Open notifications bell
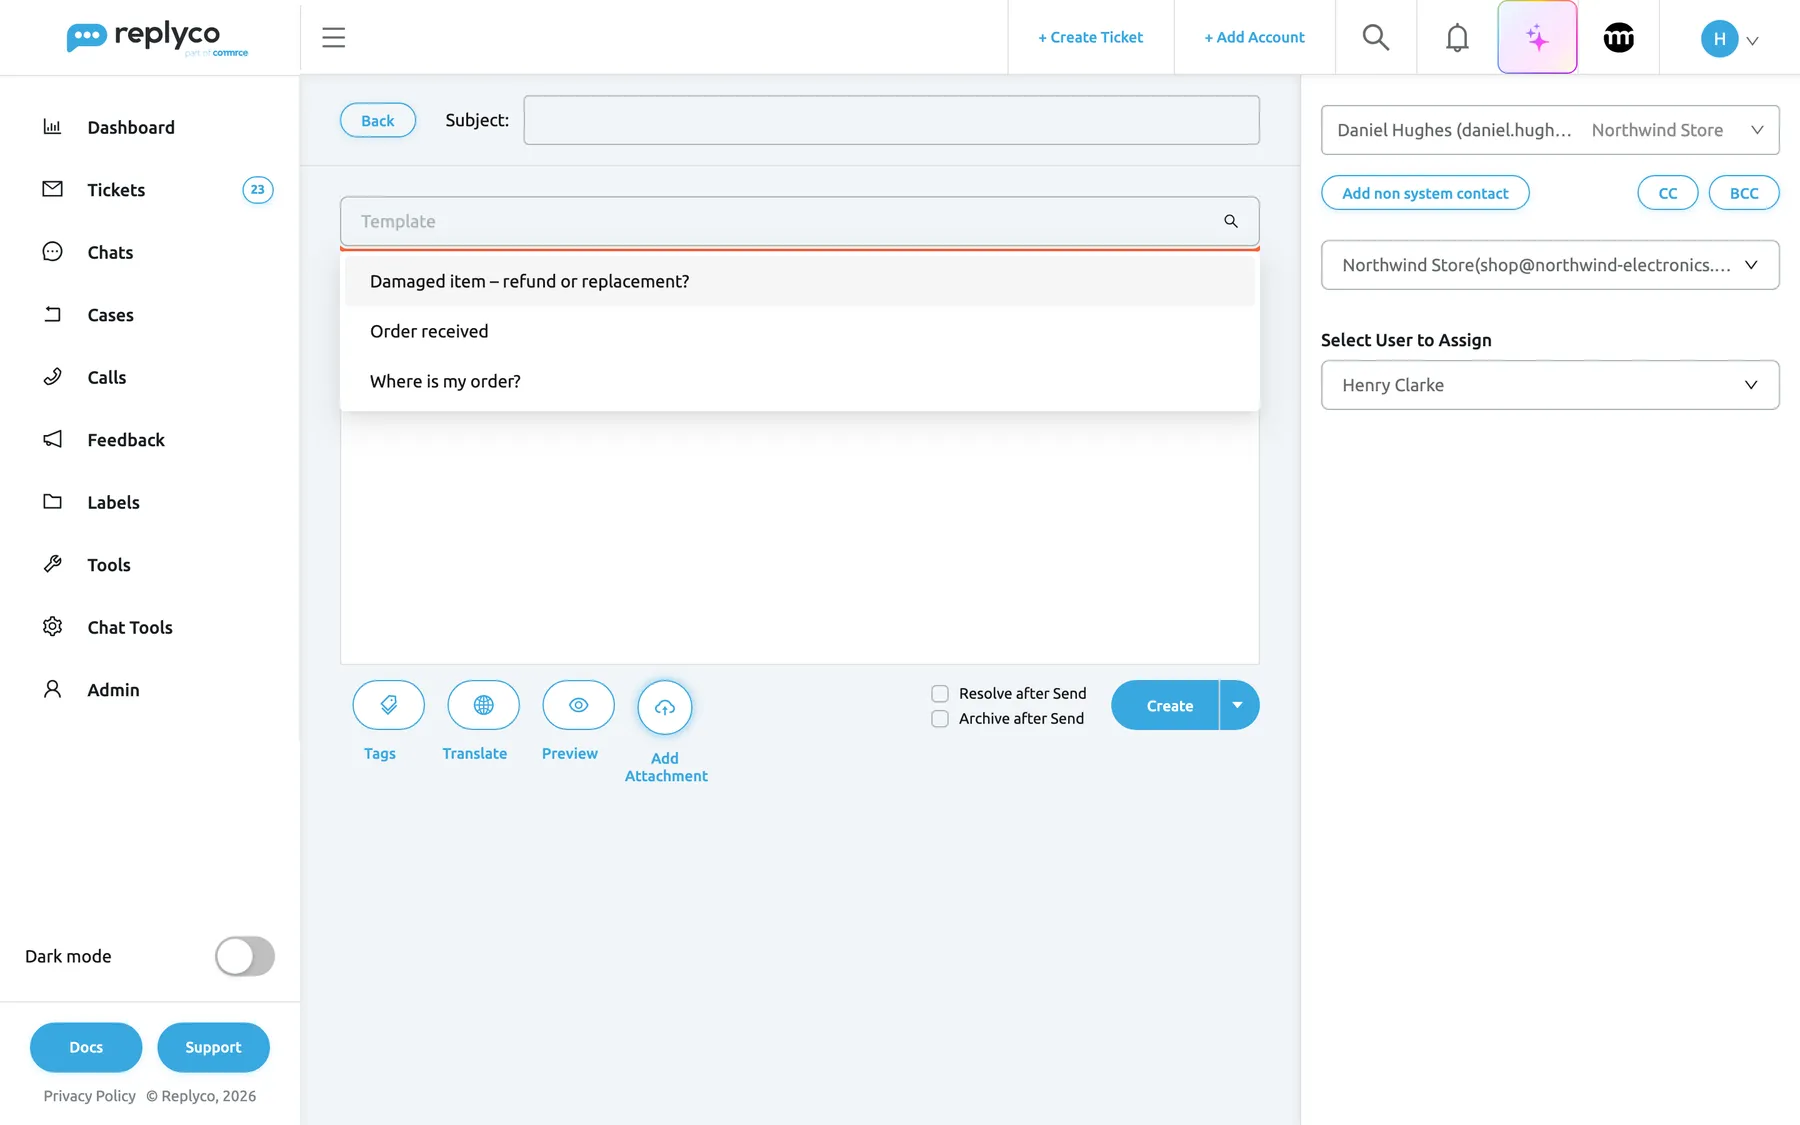Image resolution: width=1800 pixels, height=1125 pixels. pyautogui.click(x=1457, y=37)
